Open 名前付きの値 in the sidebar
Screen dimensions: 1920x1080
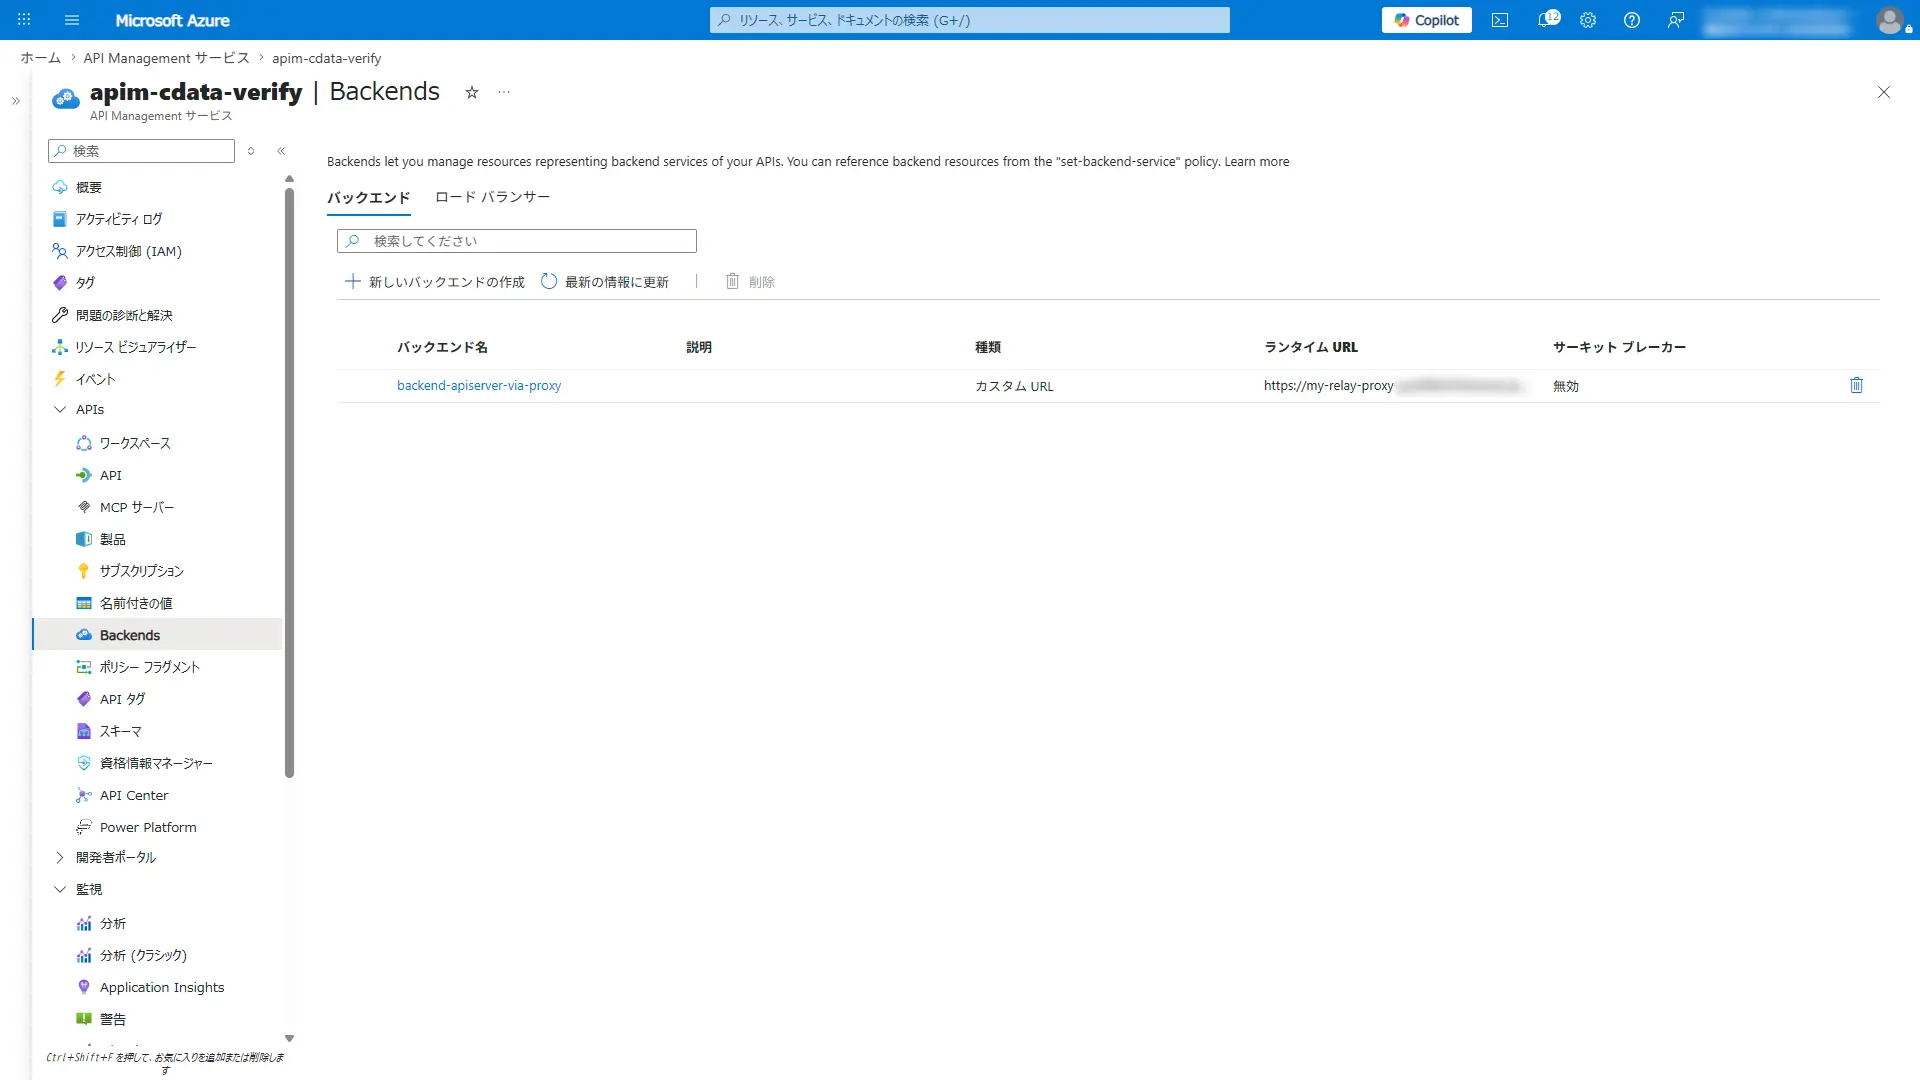136,603
